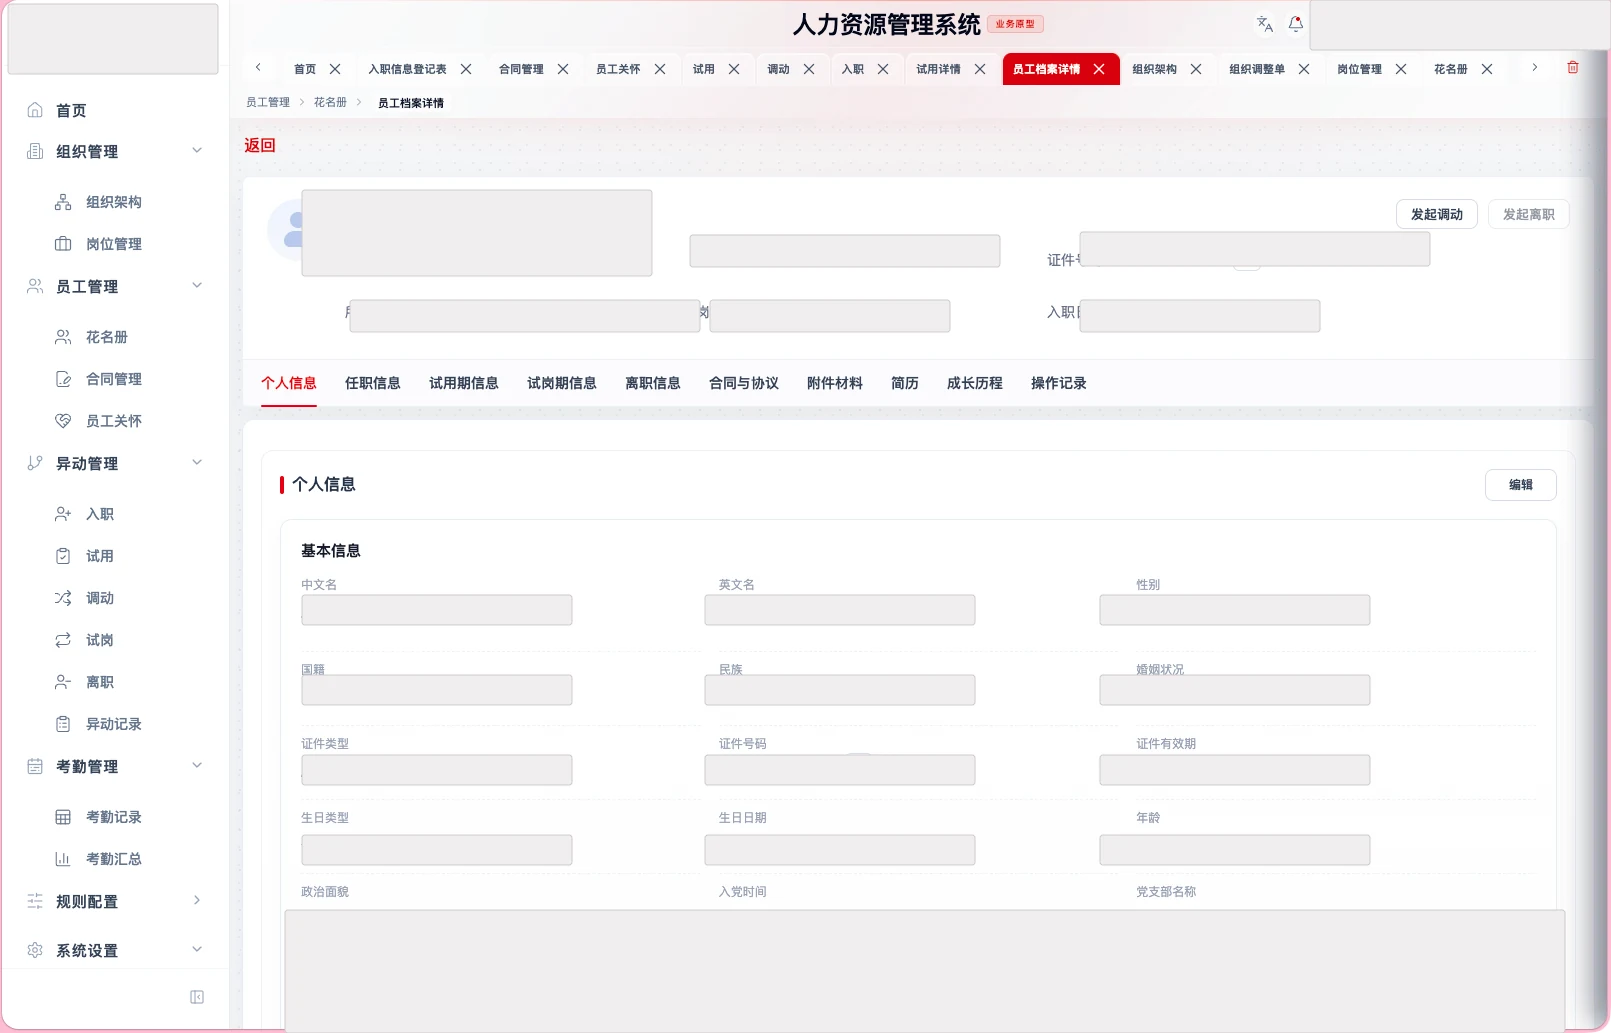Close the 组织调整单 tab
The height and width of the screenshot is (1033, 1611).
pyautogui.click(x=1304, y=69)
